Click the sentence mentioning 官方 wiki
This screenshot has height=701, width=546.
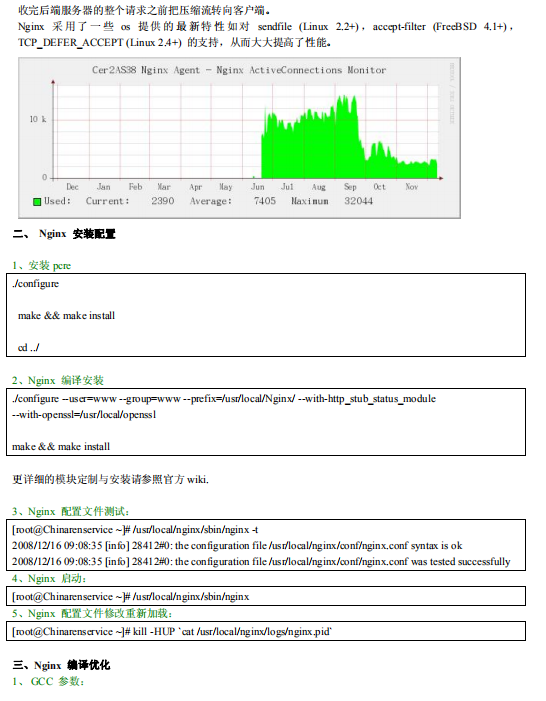(110, 480)
